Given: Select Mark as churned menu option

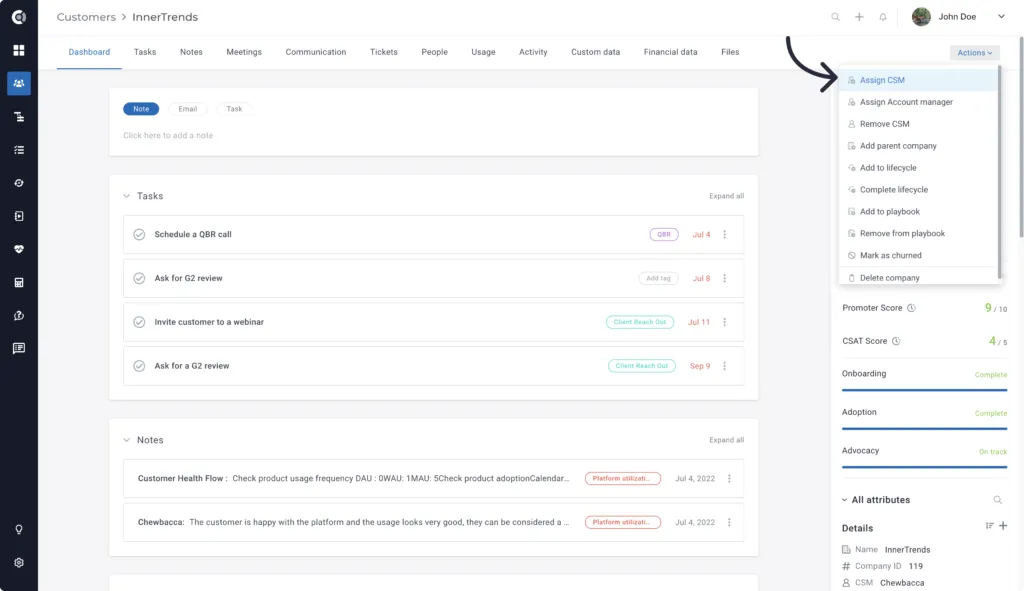Looking at the screenshot, I should point(918,255).
